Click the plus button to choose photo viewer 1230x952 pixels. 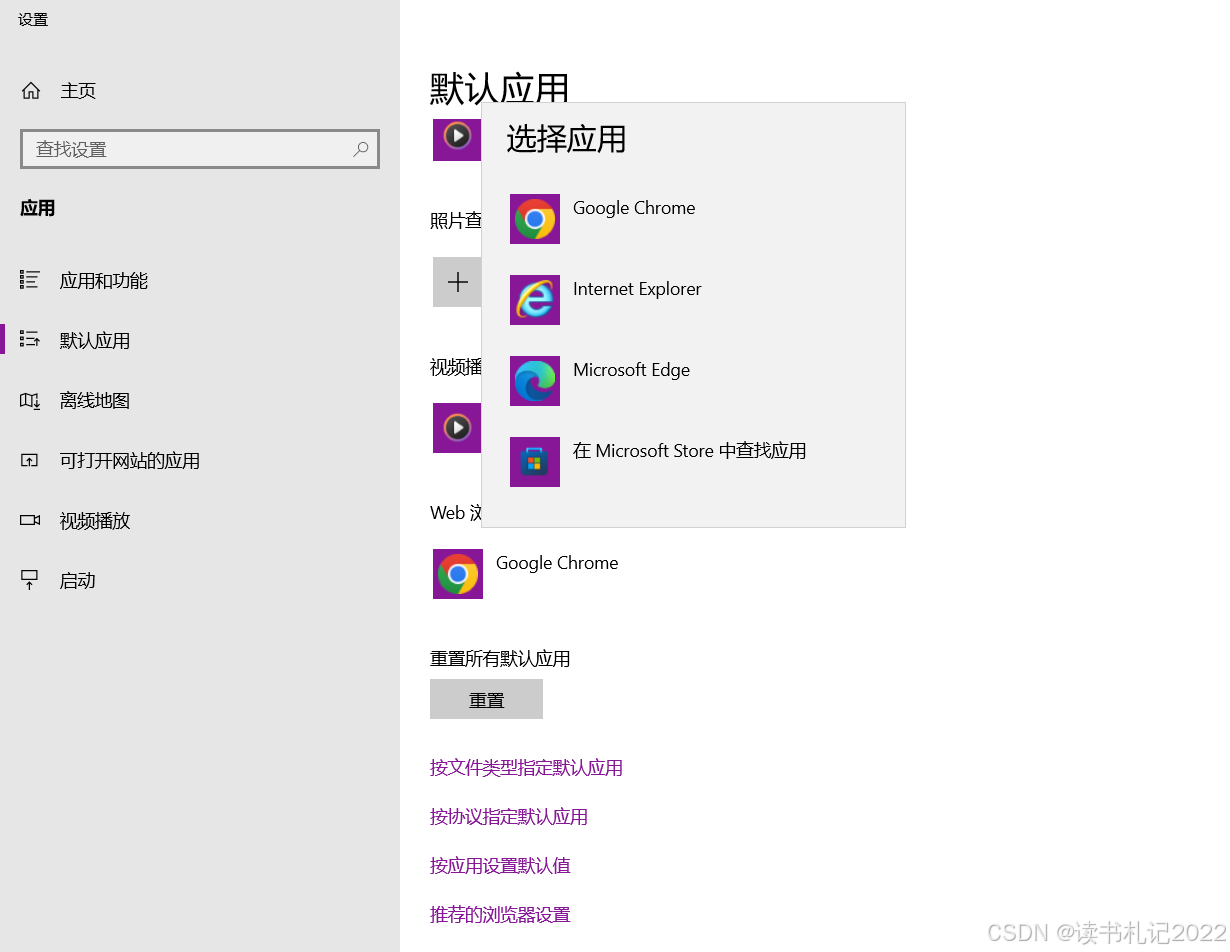pyautogui.click(x=457, y=282)
